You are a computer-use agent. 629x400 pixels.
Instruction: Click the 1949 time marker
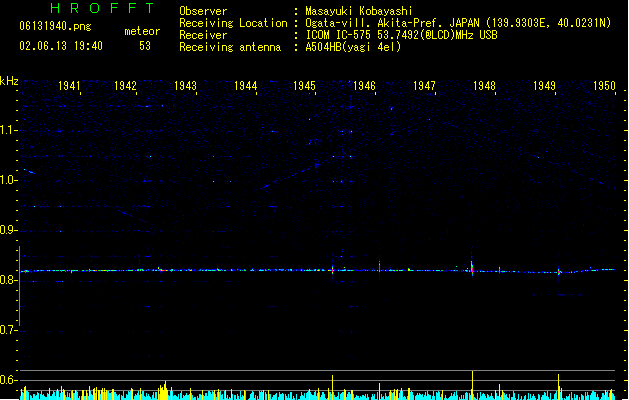(544, 86)
